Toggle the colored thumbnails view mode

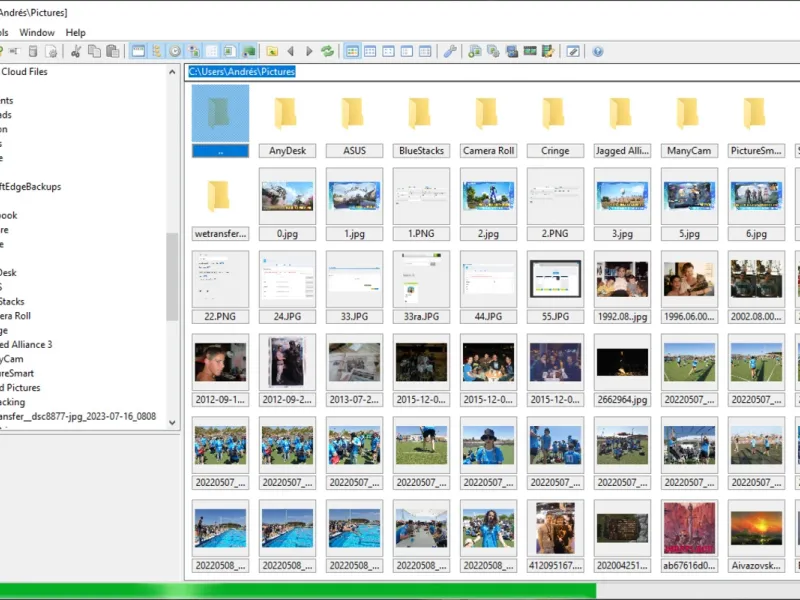[352, 51]
